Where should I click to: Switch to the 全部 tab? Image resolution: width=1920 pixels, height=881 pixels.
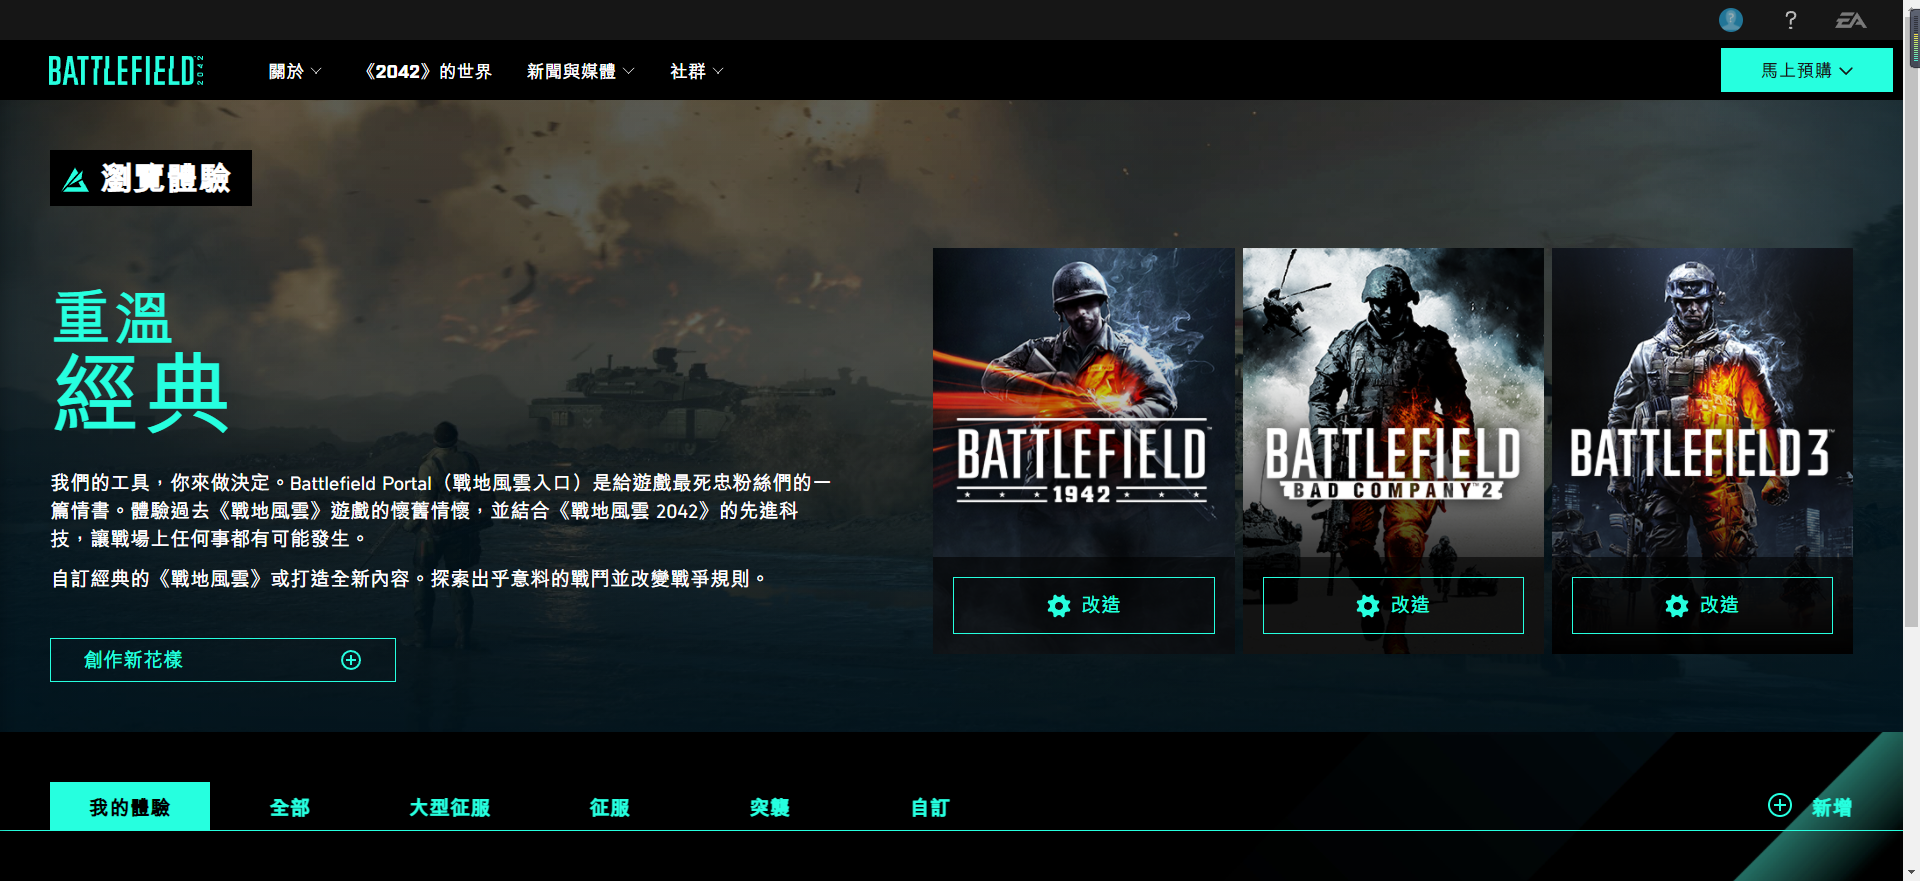tap(290, 807)
